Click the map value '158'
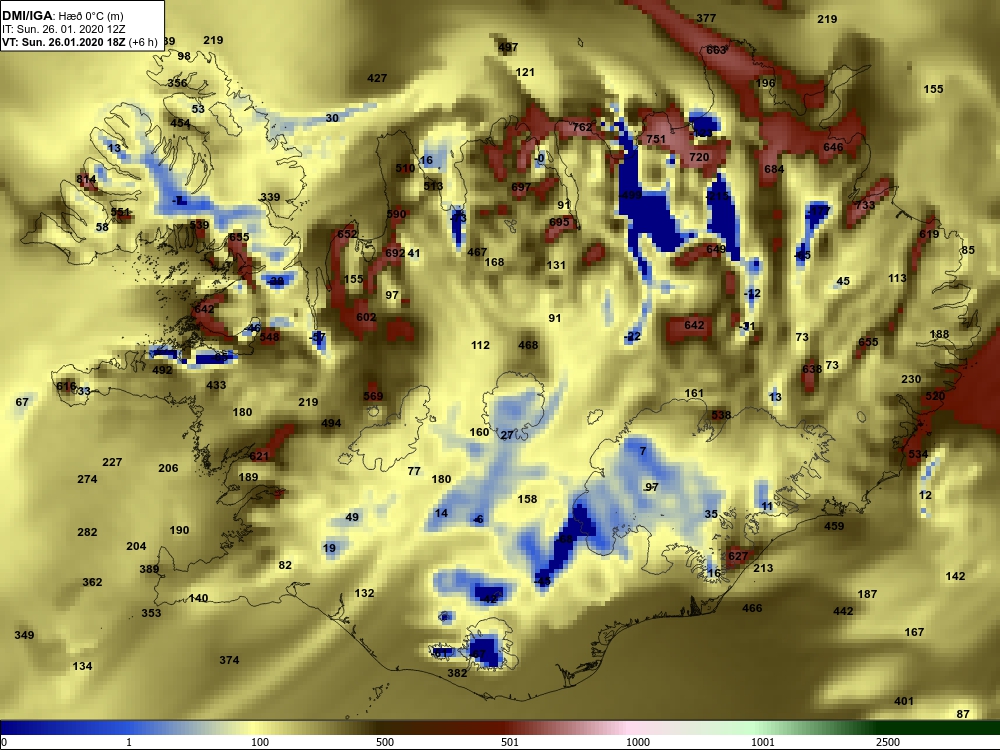The height and width of the screenshot is (750, 1000). [527, 499]
